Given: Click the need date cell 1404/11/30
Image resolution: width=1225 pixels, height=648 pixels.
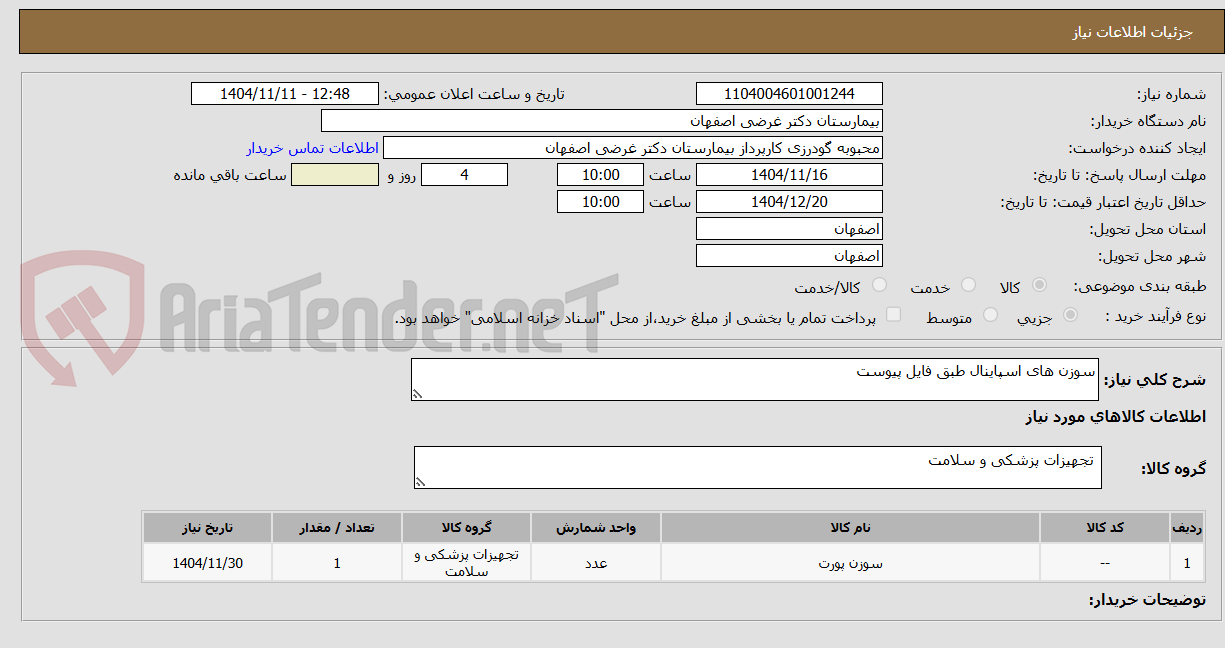Looking at the screenshot, I should pos(208,563).
